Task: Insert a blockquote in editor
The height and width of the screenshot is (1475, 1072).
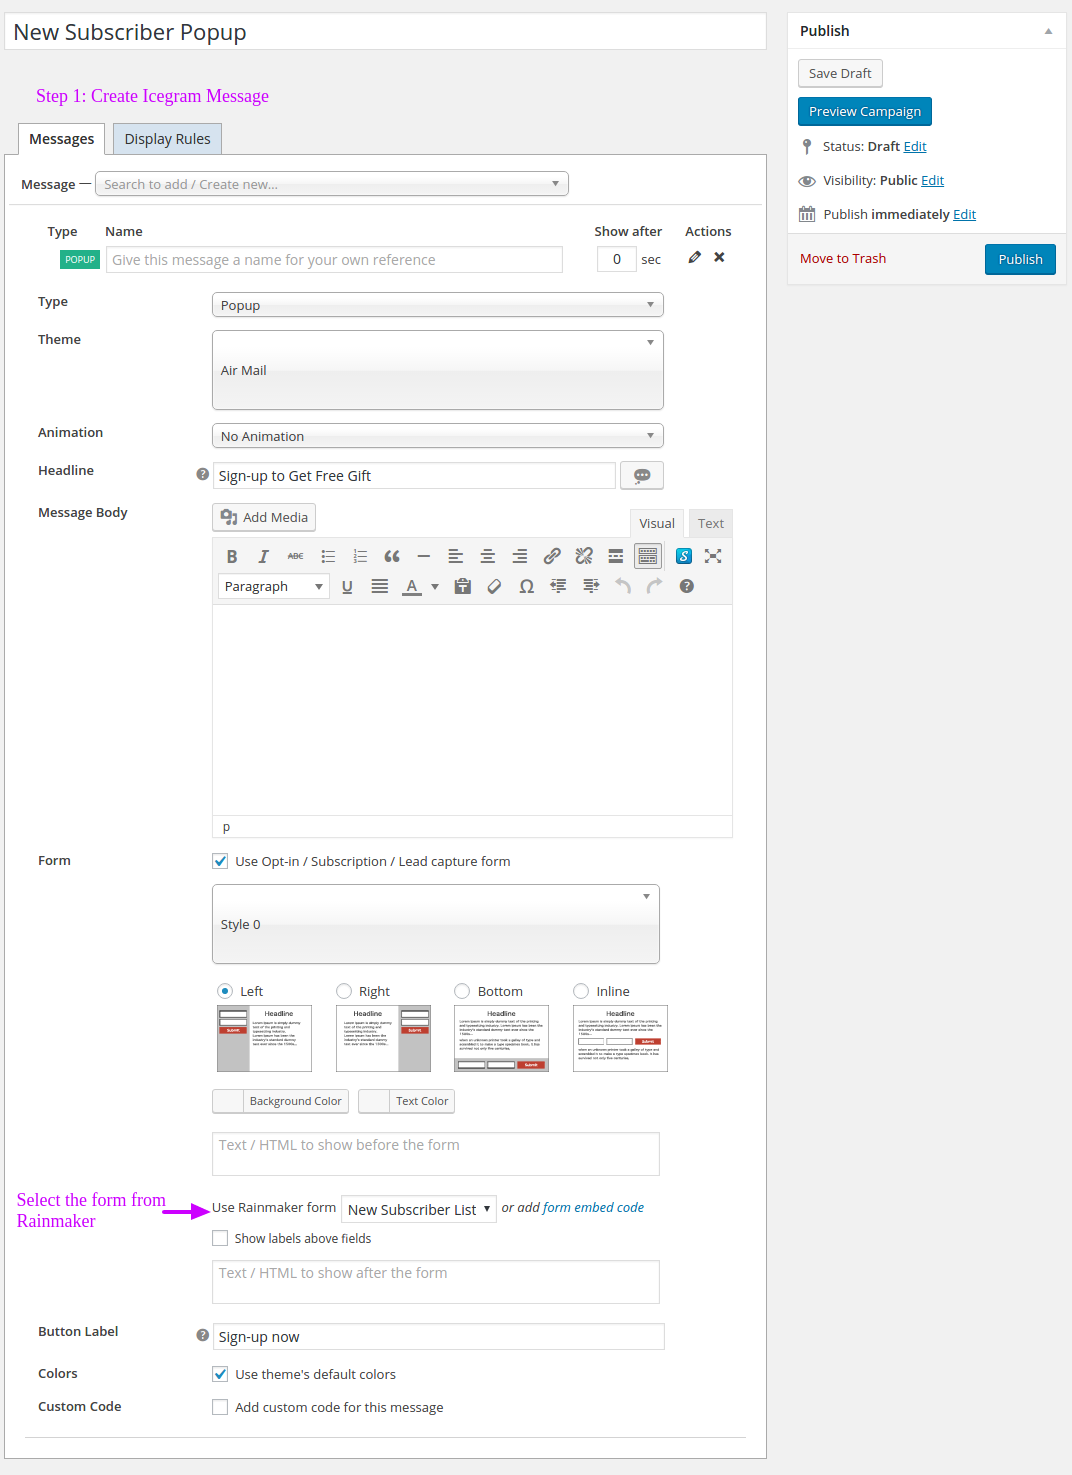Action: coord(392,556)
